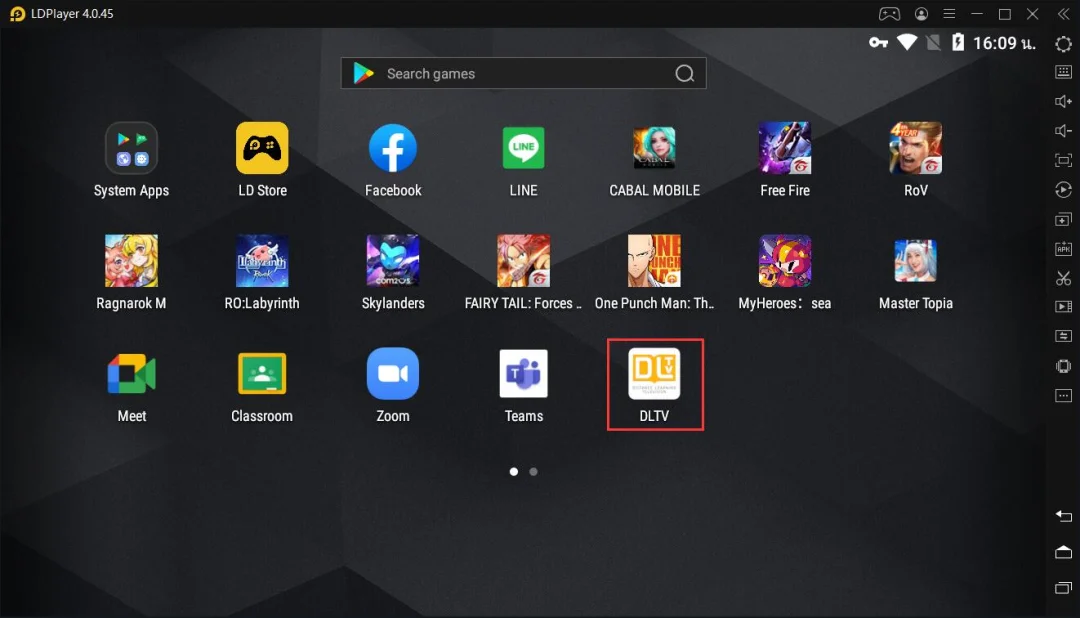Image resolution: width=1080 pixels, height=618 pixels.
Task: Open the RoV game
Action: click(915, 148)
